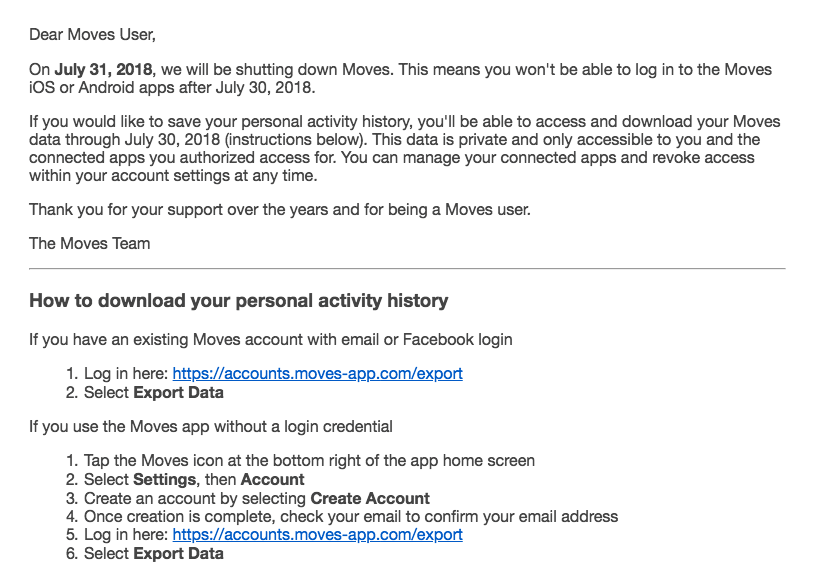
Task: Click the 'existing Moves account' paragraph
Action: click(x=270, y=339)
